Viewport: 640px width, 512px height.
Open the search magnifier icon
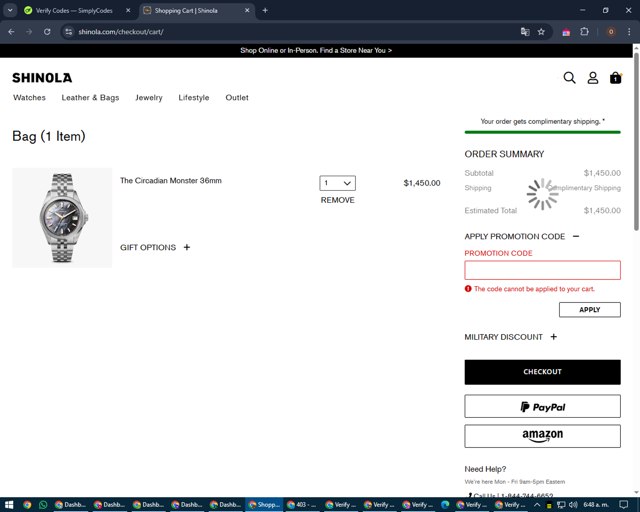click(x=569, y=78)
